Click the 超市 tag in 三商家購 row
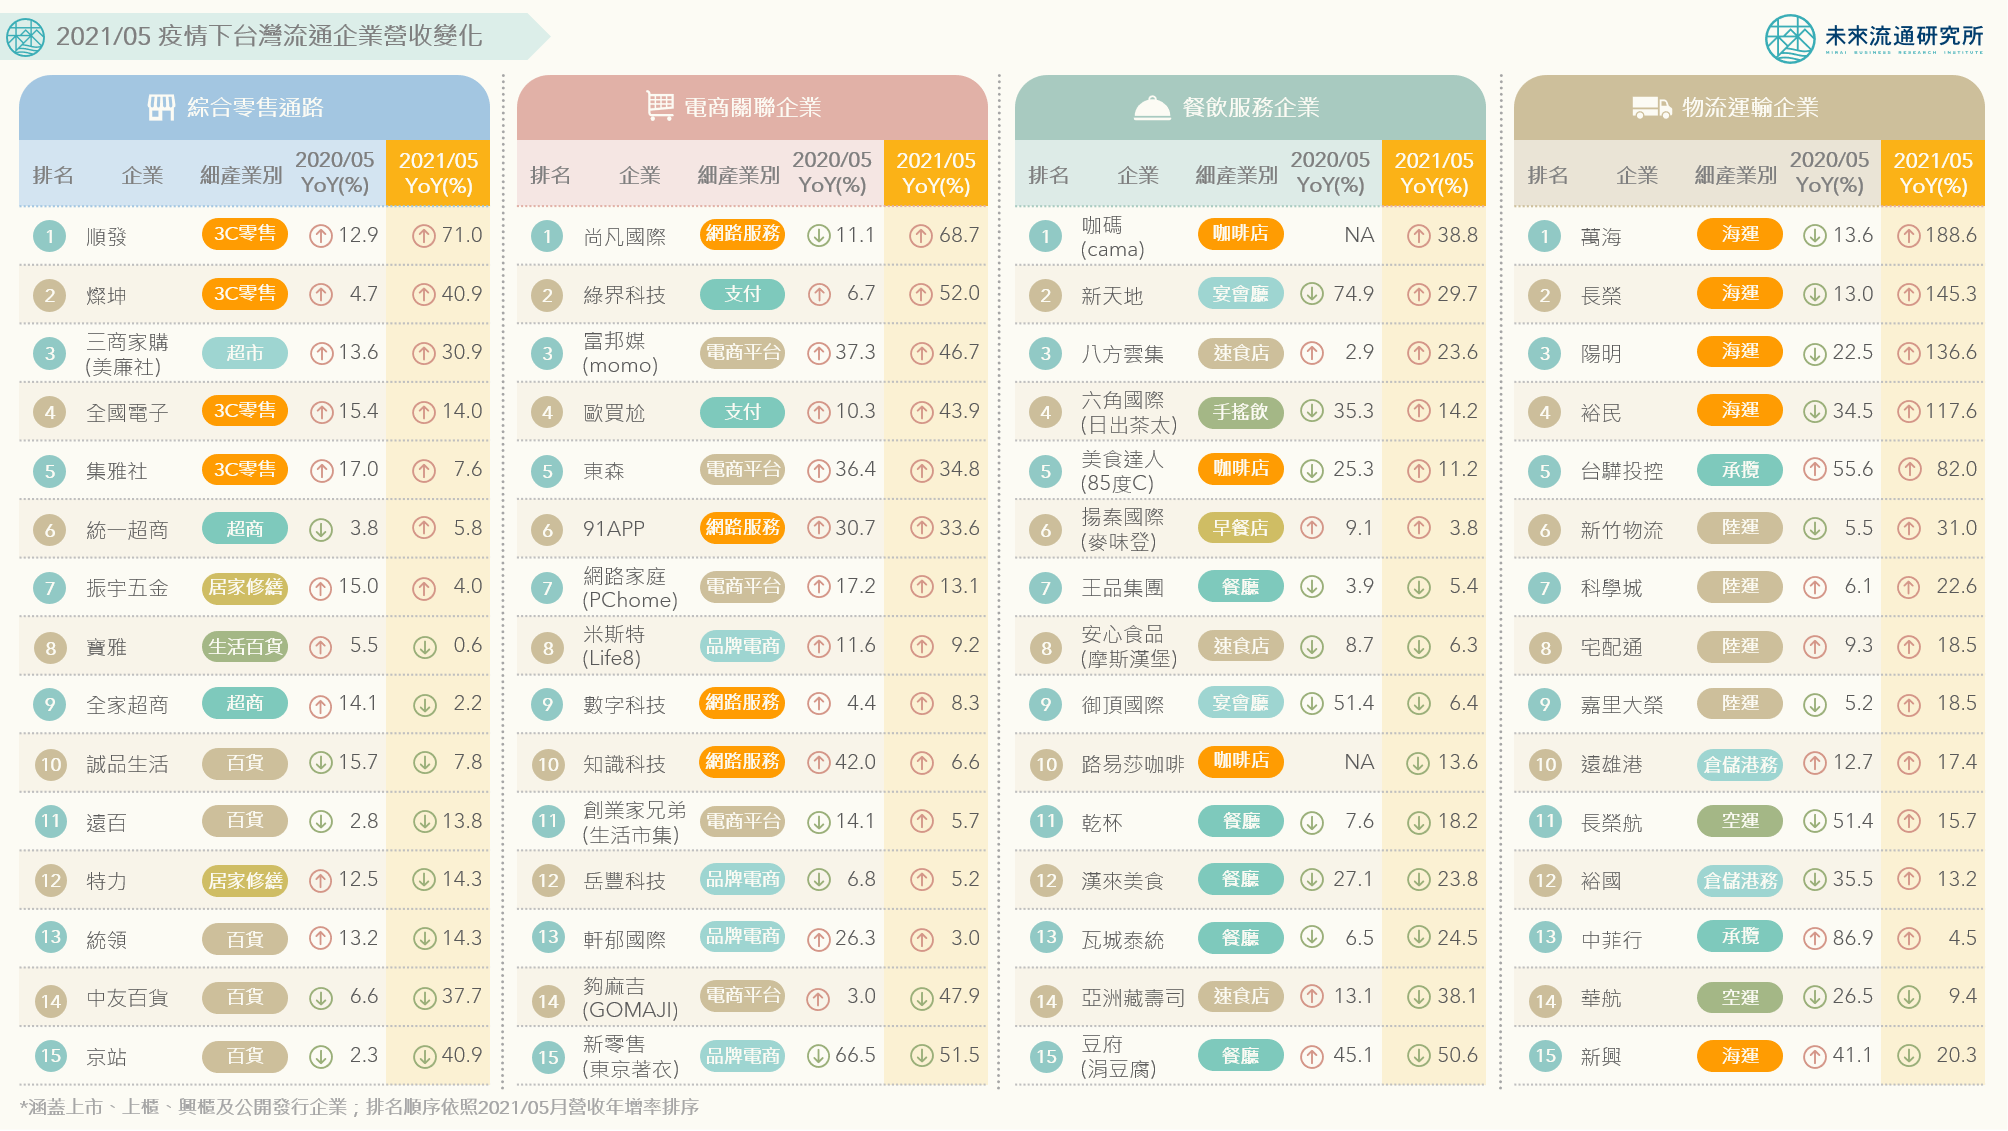 pyautogui.click(x=244, y=353)
